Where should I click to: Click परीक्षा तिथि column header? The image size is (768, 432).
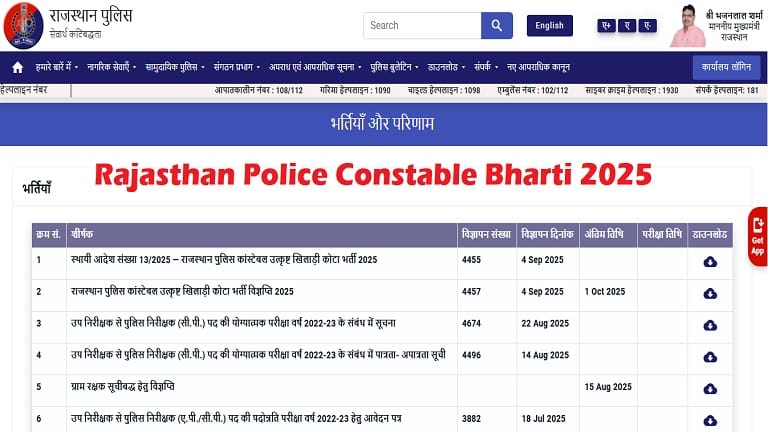(662, 235)
